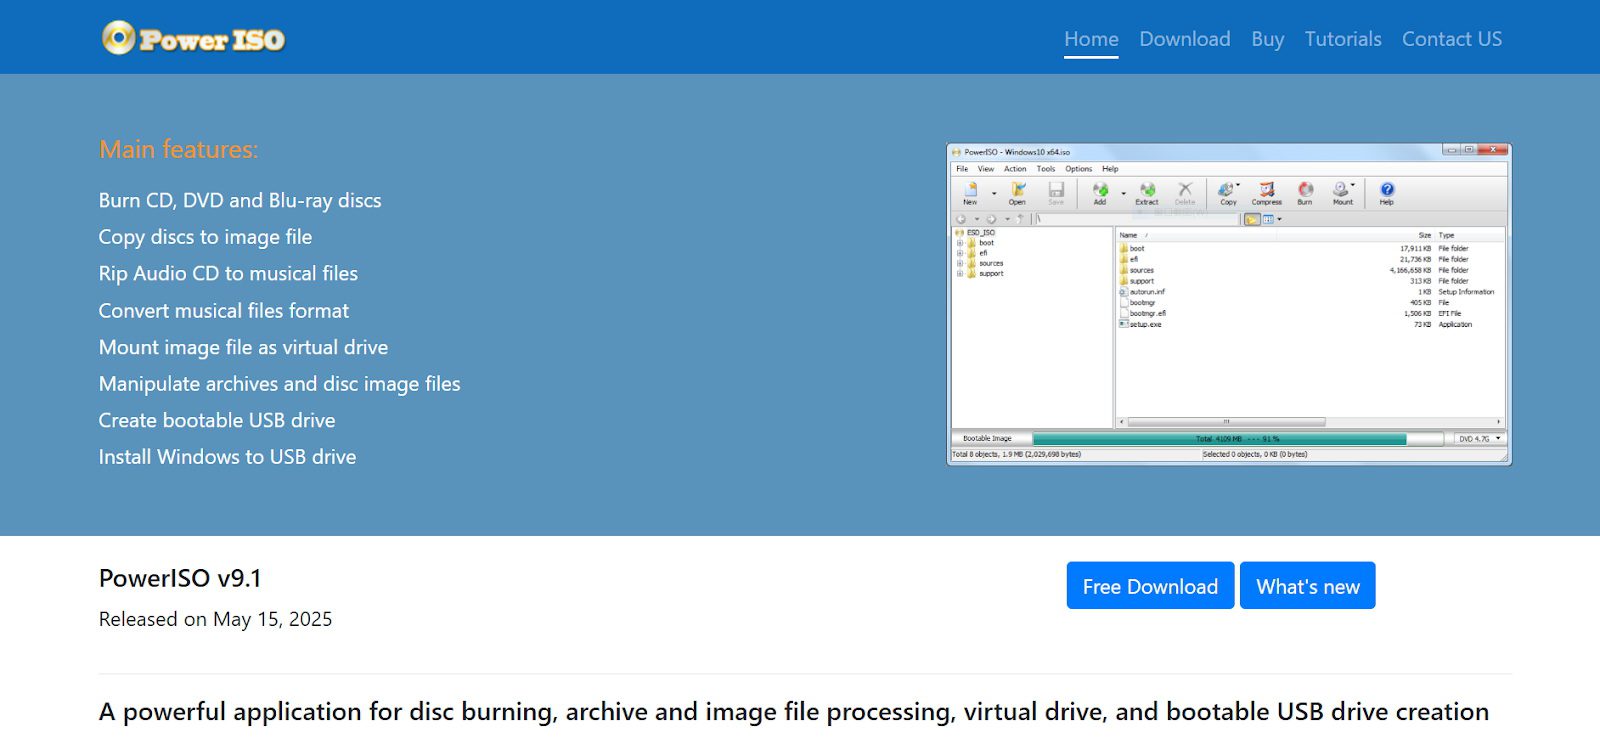1600x744 pixels.
Task: Expand the boot folder tree node
Action: [x=960, y=243]
